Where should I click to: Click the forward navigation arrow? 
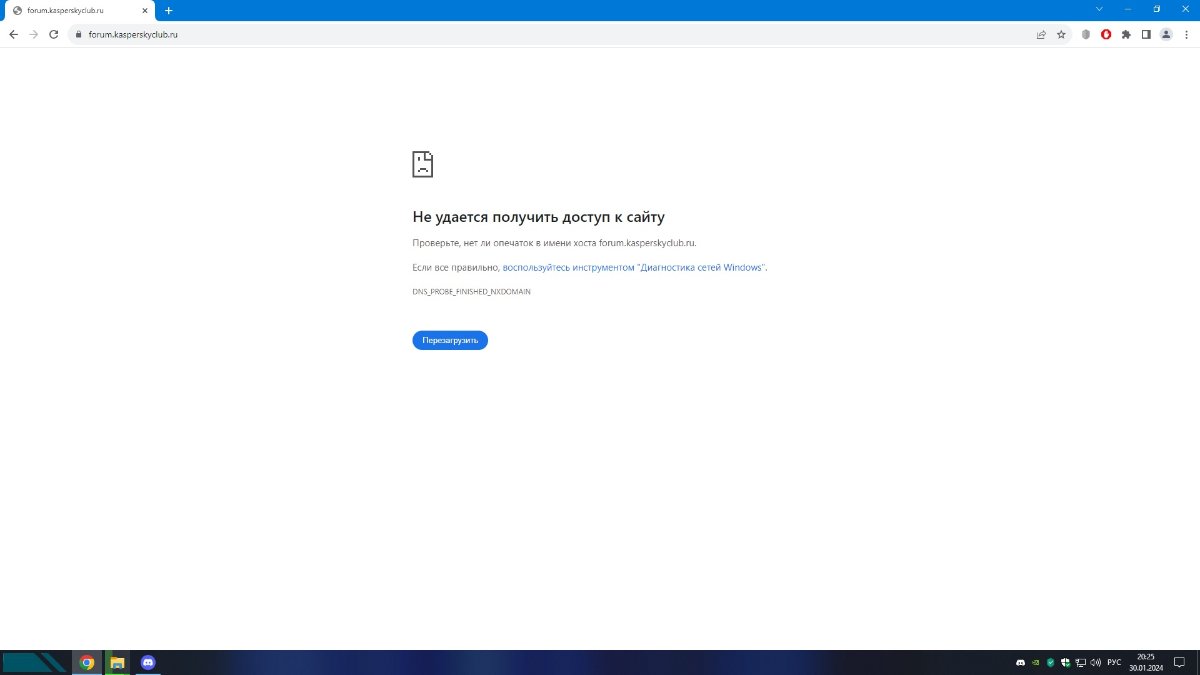(33, 34)
